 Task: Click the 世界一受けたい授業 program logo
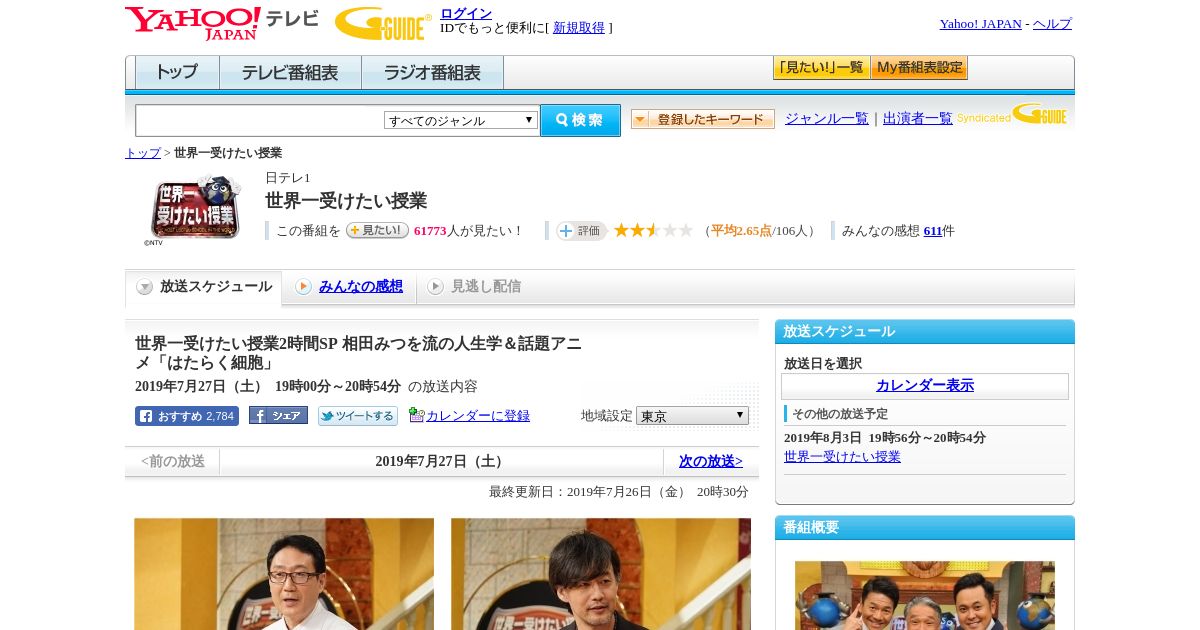pyautogui.click(x=195, y=208)
